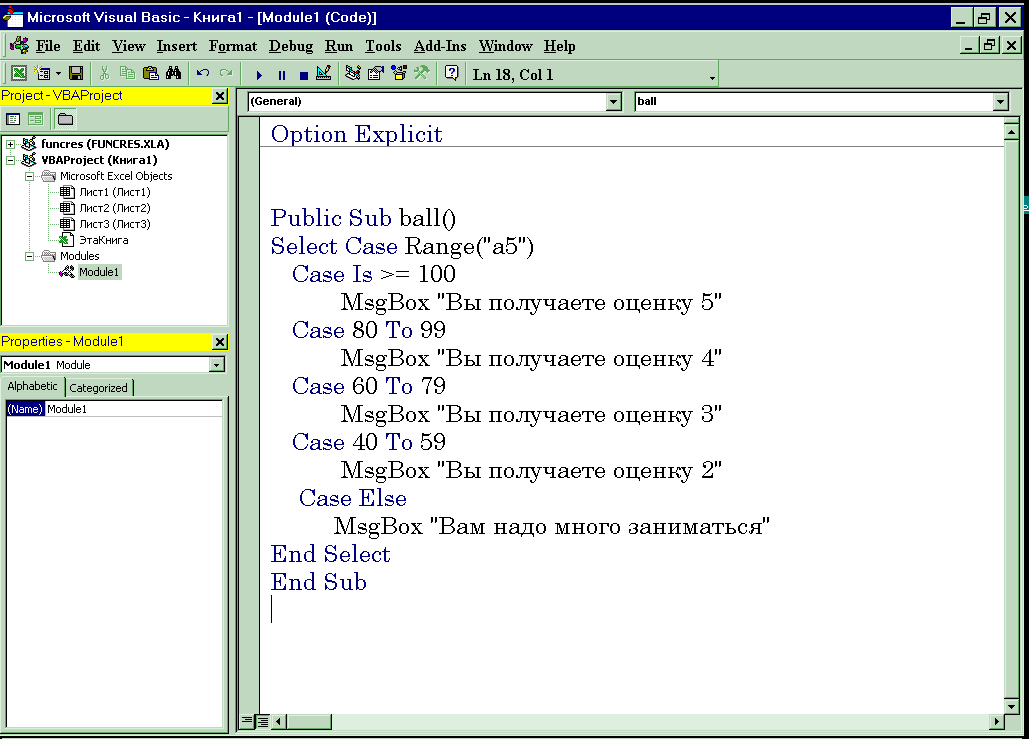
Task: Open Properties Window toolbar icon
Action: 375,74
